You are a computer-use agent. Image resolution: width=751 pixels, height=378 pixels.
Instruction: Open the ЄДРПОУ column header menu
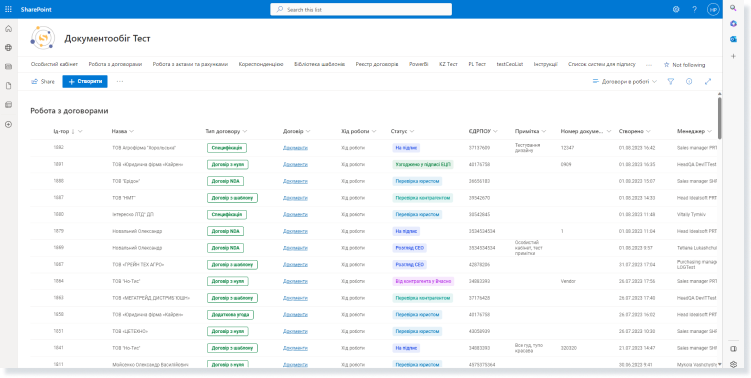[483, 131]
